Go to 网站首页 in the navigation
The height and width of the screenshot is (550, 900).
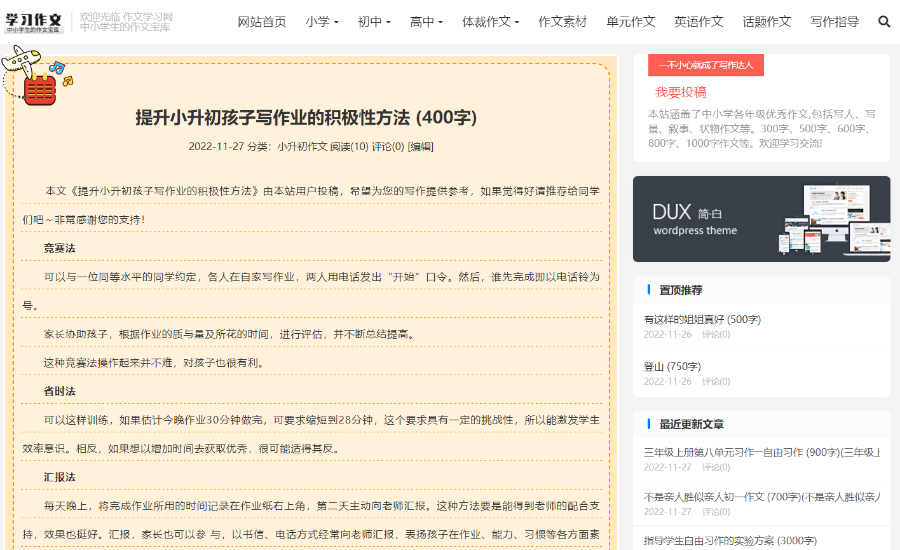pyautogui.click(x=262, y=22)
